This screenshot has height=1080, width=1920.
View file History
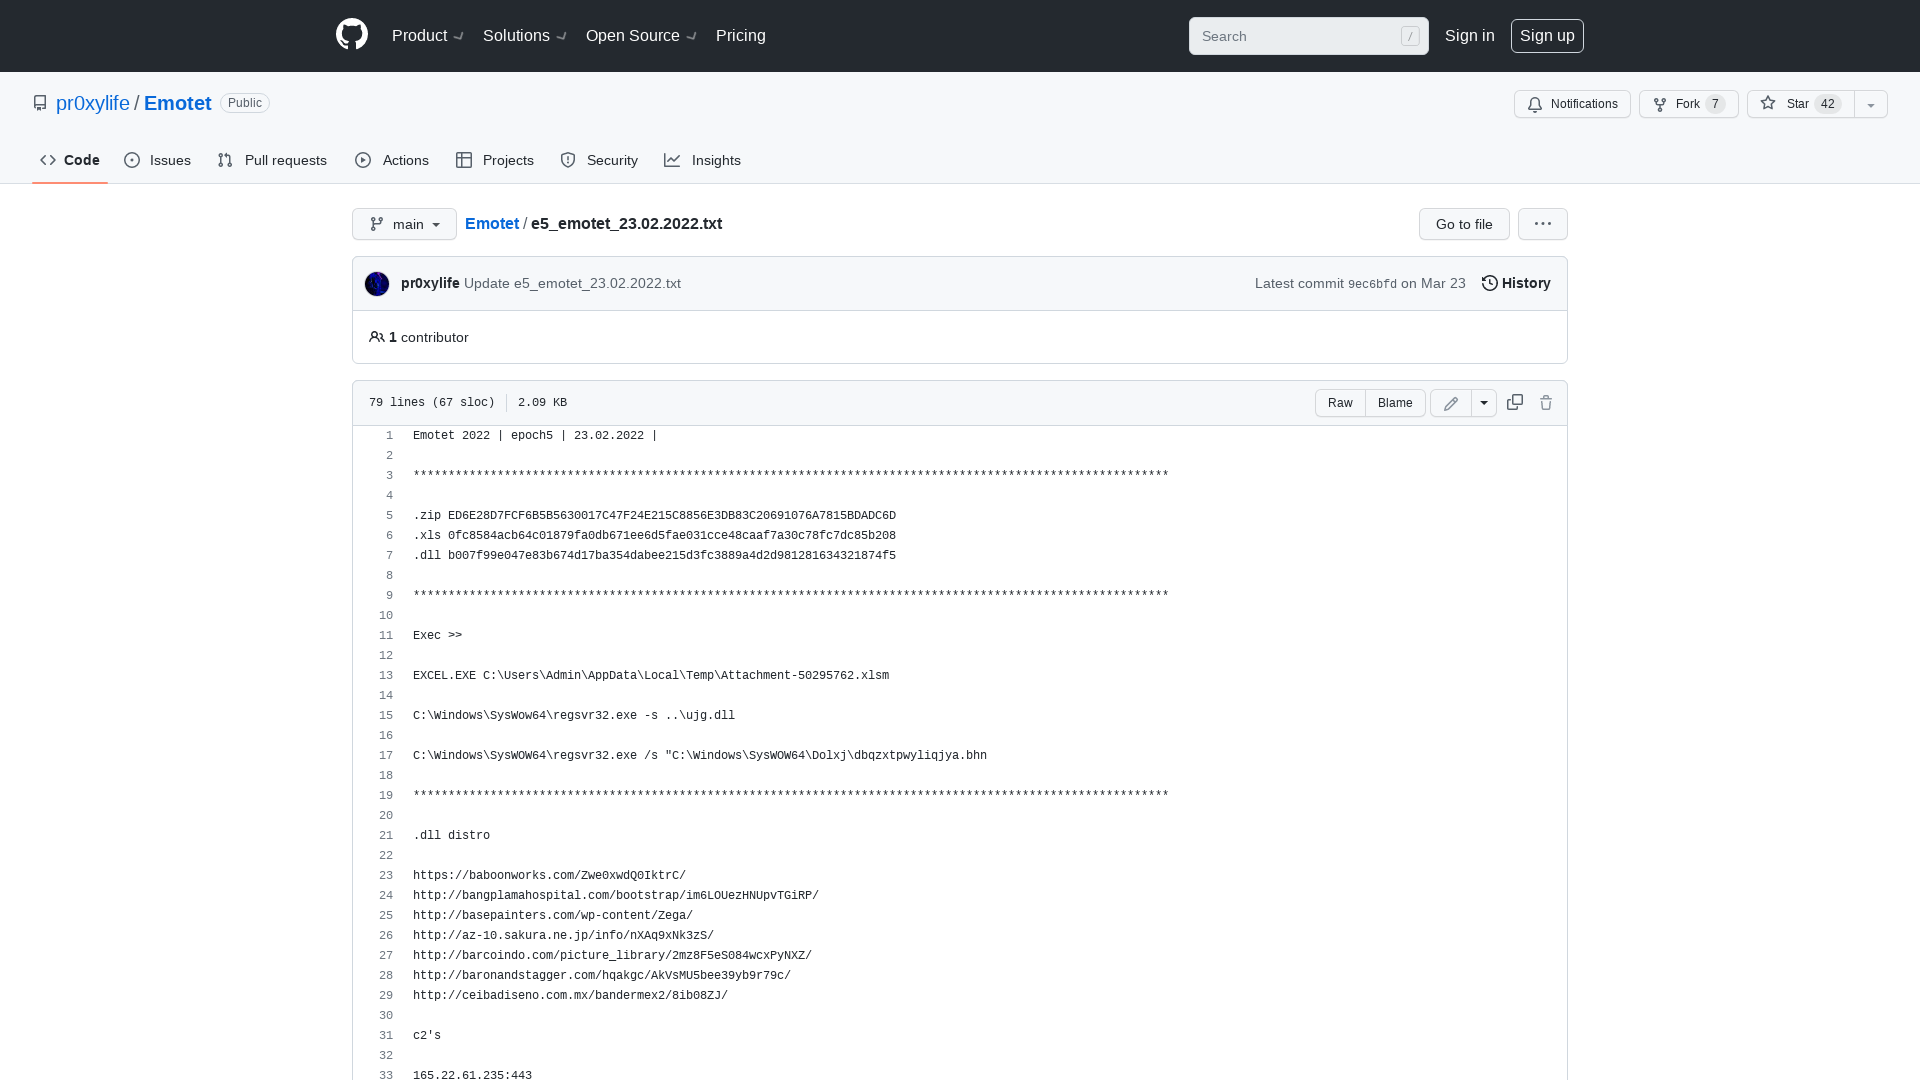[x=1516, y=283]
